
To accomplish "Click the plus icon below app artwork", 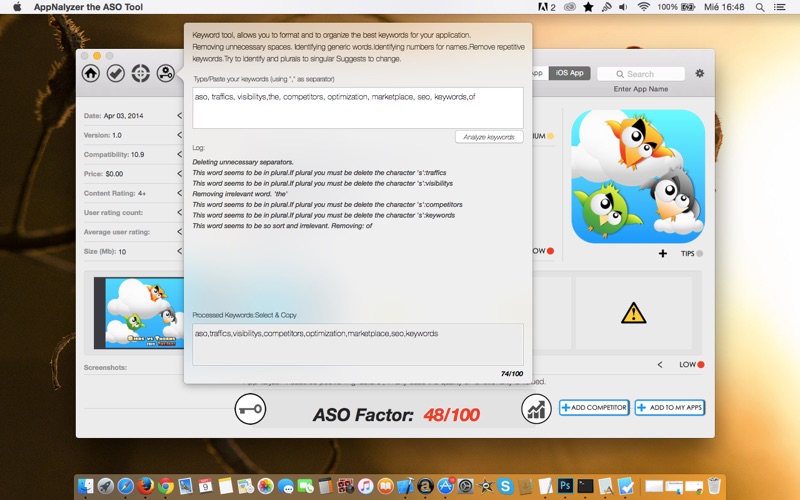I will 663,254.
